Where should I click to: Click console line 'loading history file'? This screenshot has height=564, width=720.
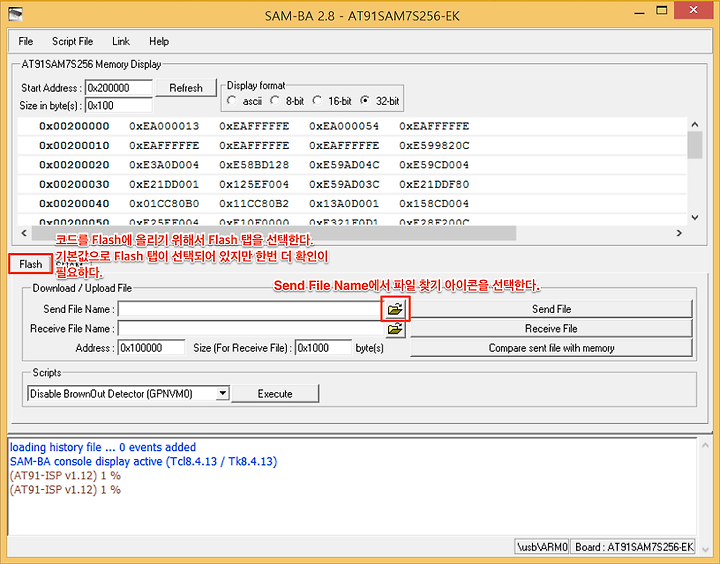pos(103,447)
